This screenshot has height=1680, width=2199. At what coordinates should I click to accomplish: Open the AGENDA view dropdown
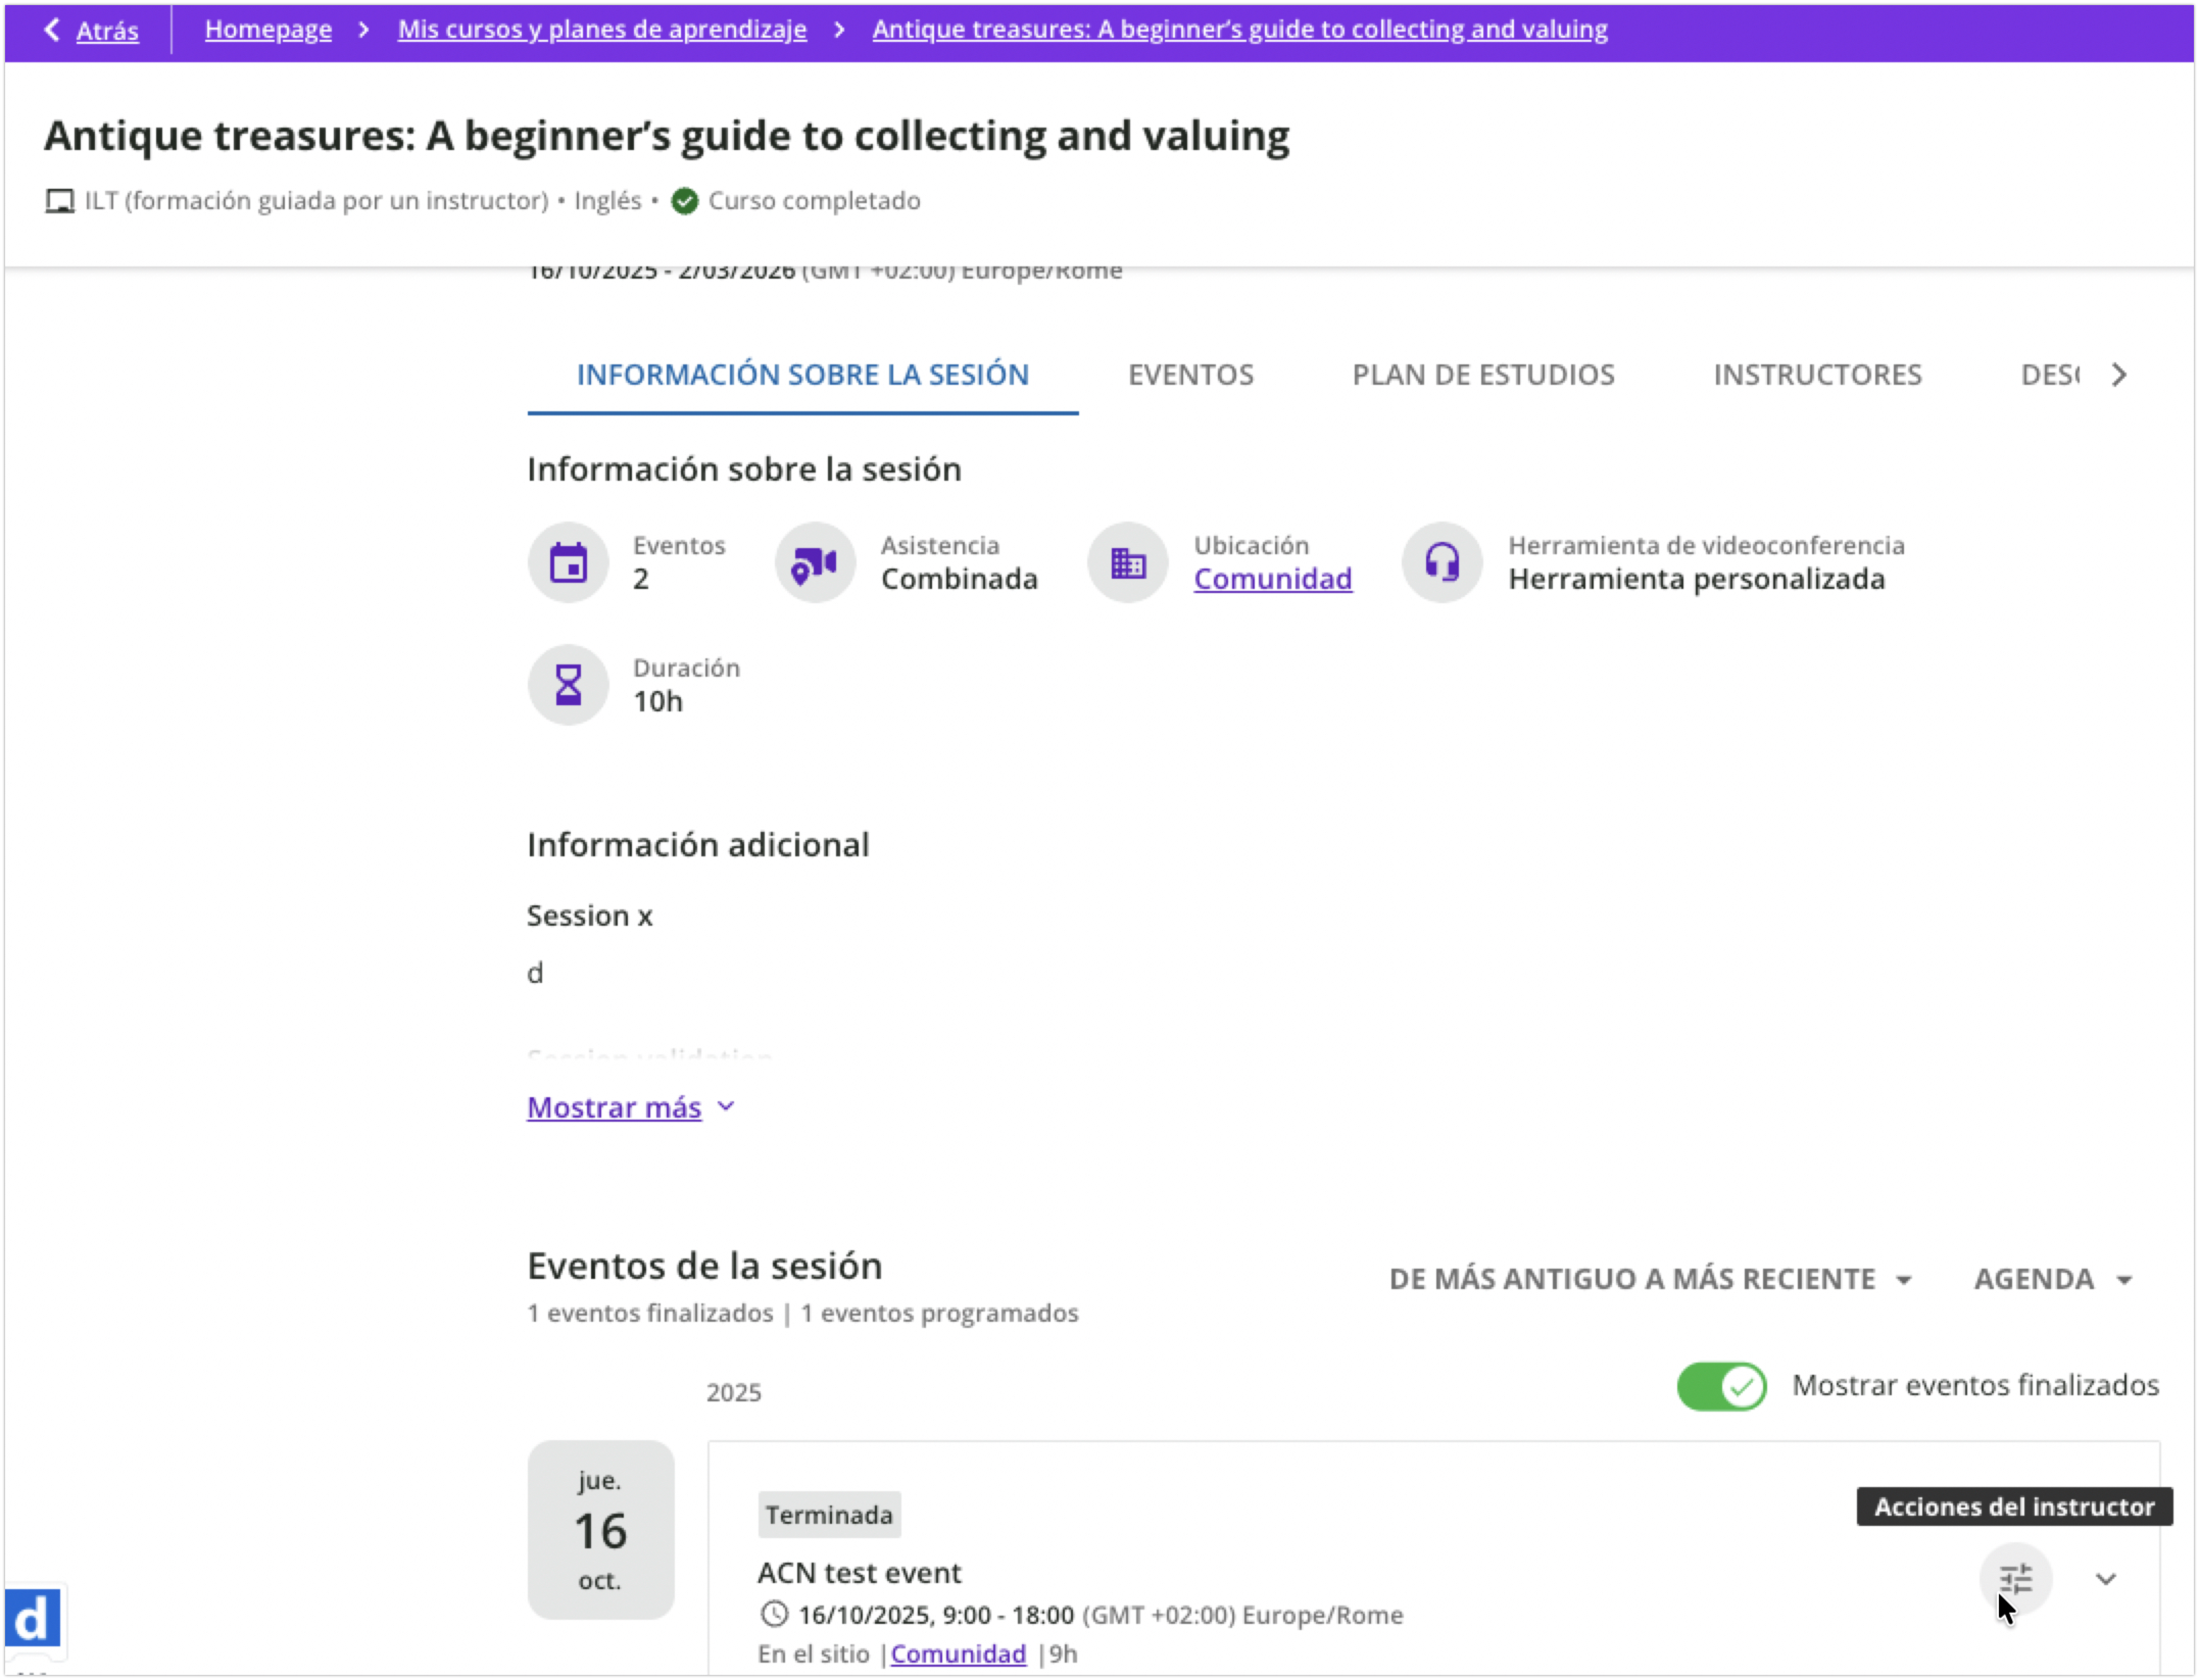(x=2052, y=1279)
